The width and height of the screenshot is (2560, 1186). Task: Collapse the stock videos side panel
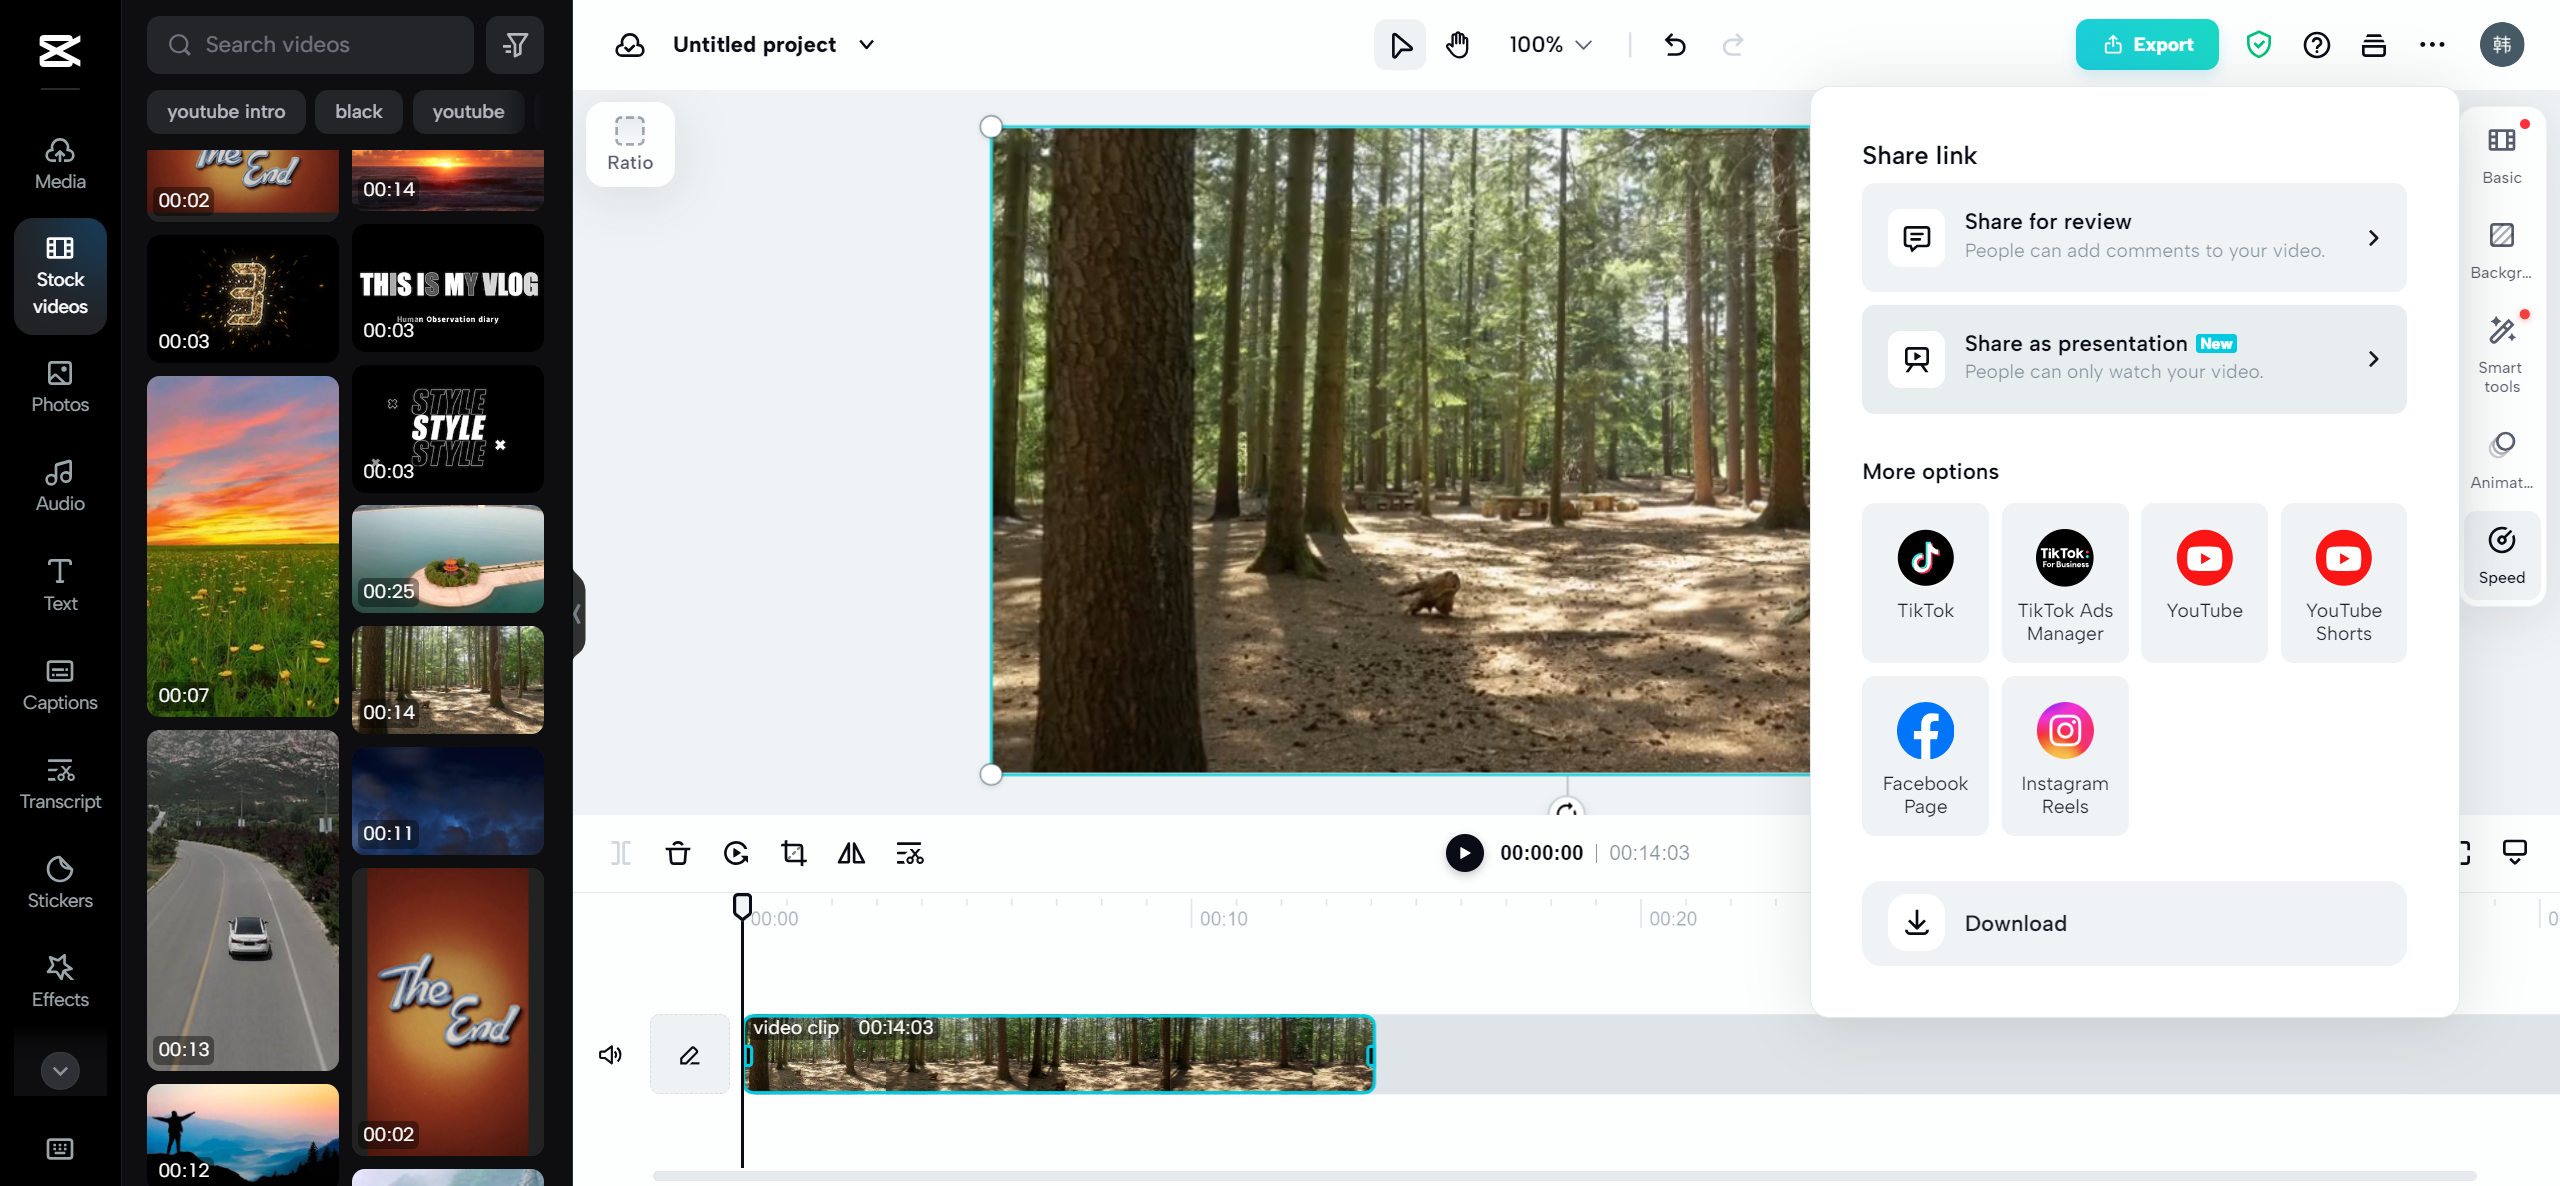pos(577,614)
